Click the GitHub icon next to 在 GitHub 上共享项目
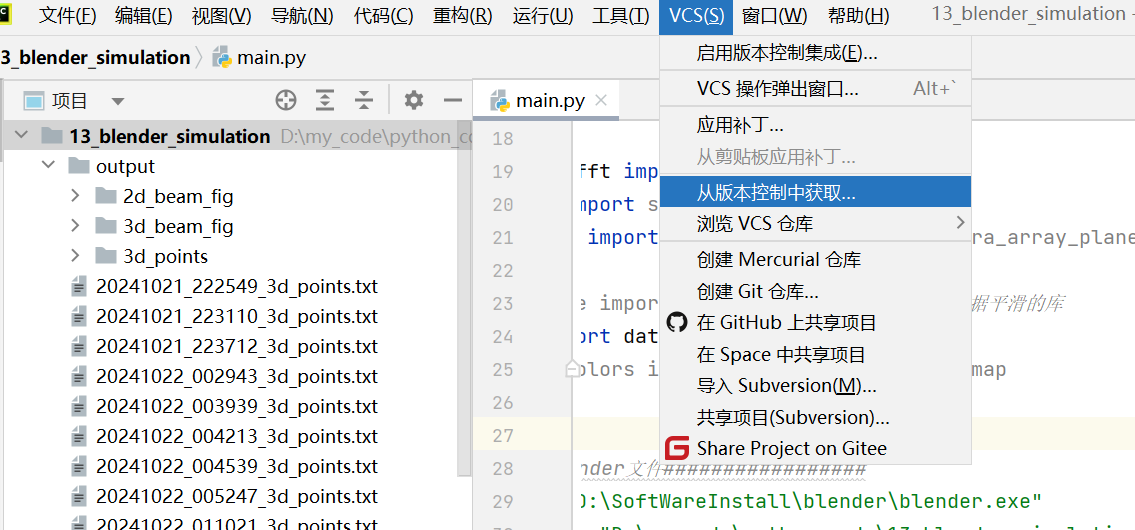Viewport: 1135px width, 530px height. tap(676, 322)
